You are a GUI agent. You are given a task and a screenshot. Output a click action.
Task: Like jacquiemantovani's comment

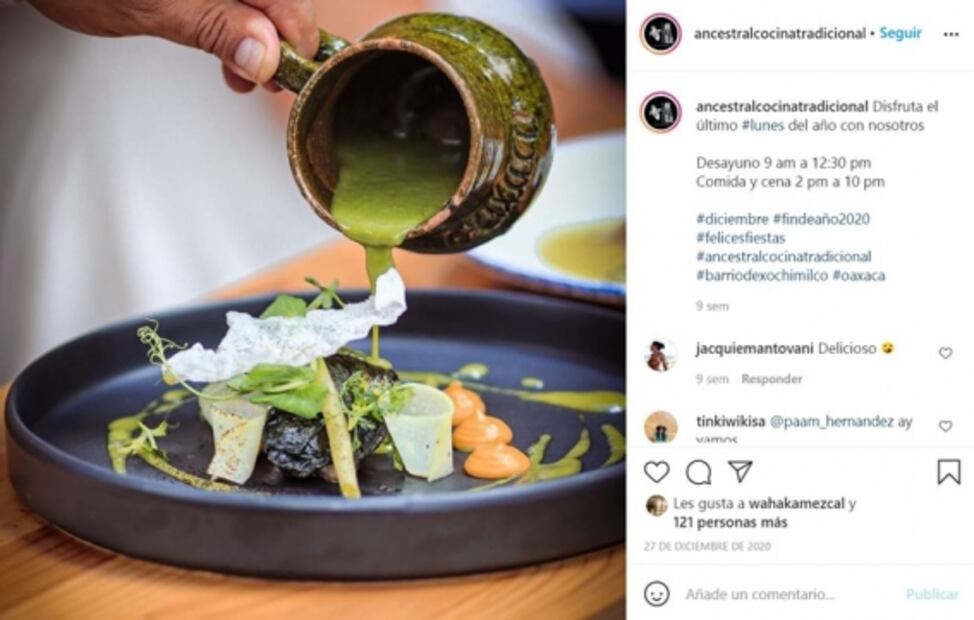pos(945,353)
